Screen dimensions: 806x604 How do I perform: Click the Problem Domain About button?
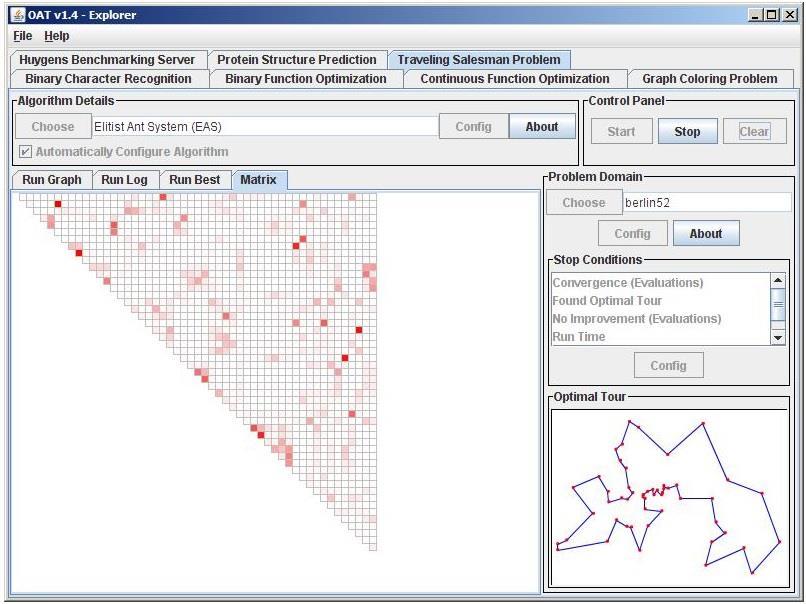tap(706, 233)
